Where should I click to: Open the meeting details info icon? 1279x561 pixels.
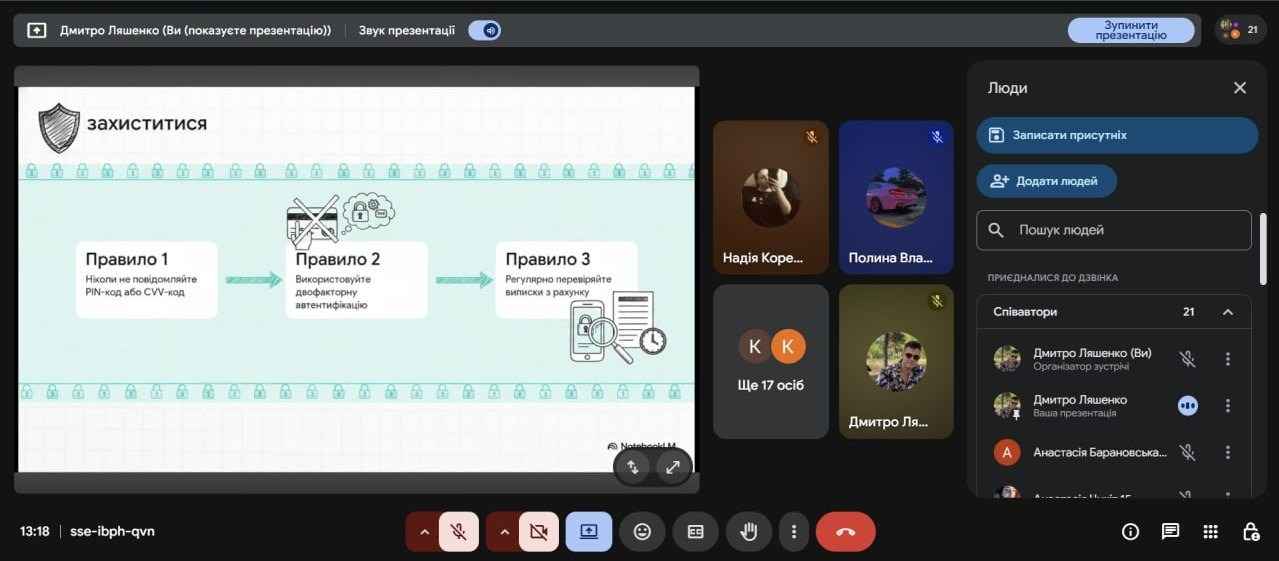(1130, 532)
